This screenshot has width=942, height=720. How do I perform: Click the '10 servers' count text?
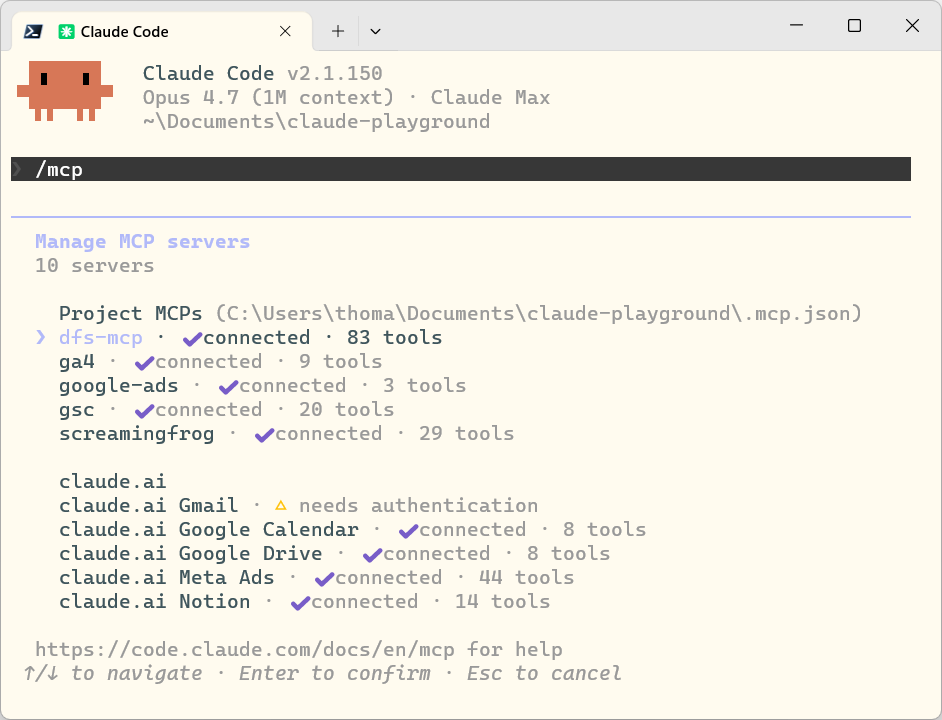pyautogui.click(x=94, y=265)
